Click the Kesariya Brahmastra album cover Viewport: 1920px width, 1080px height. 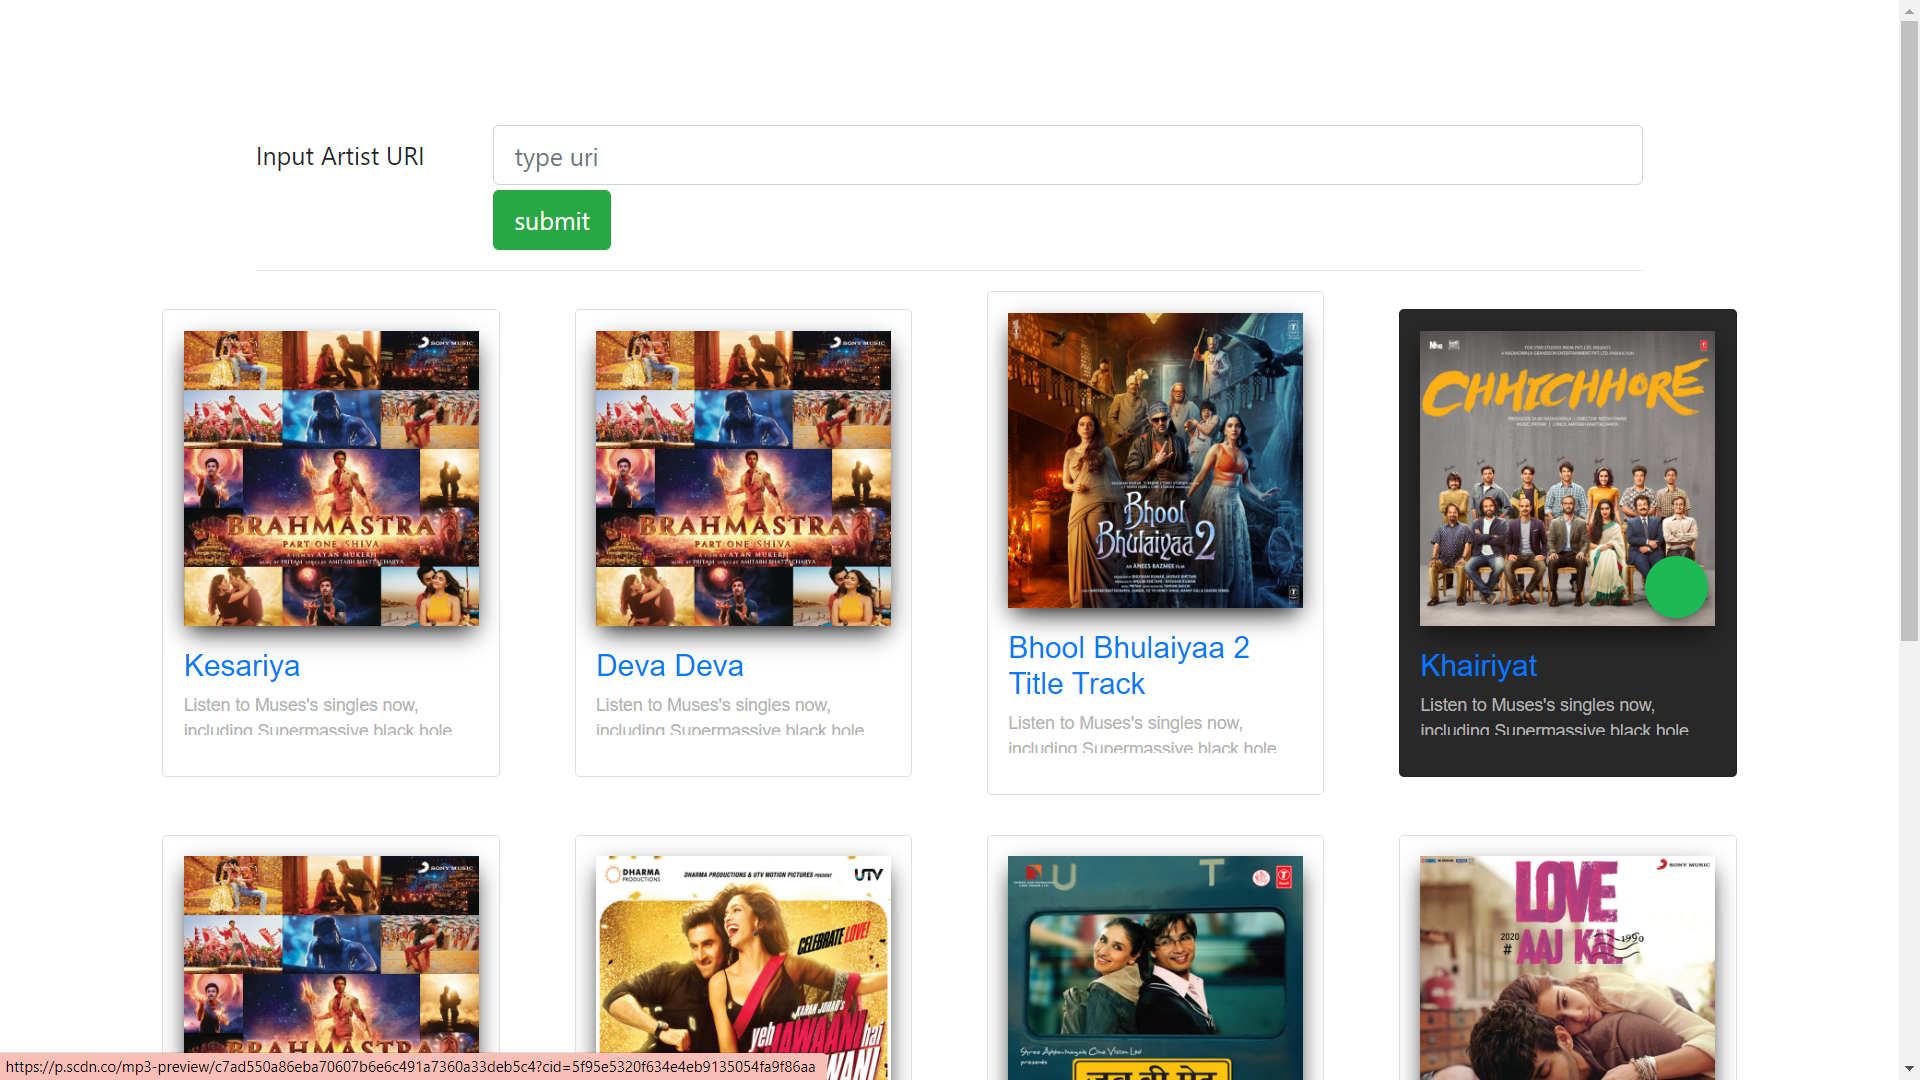click(331, 478)
